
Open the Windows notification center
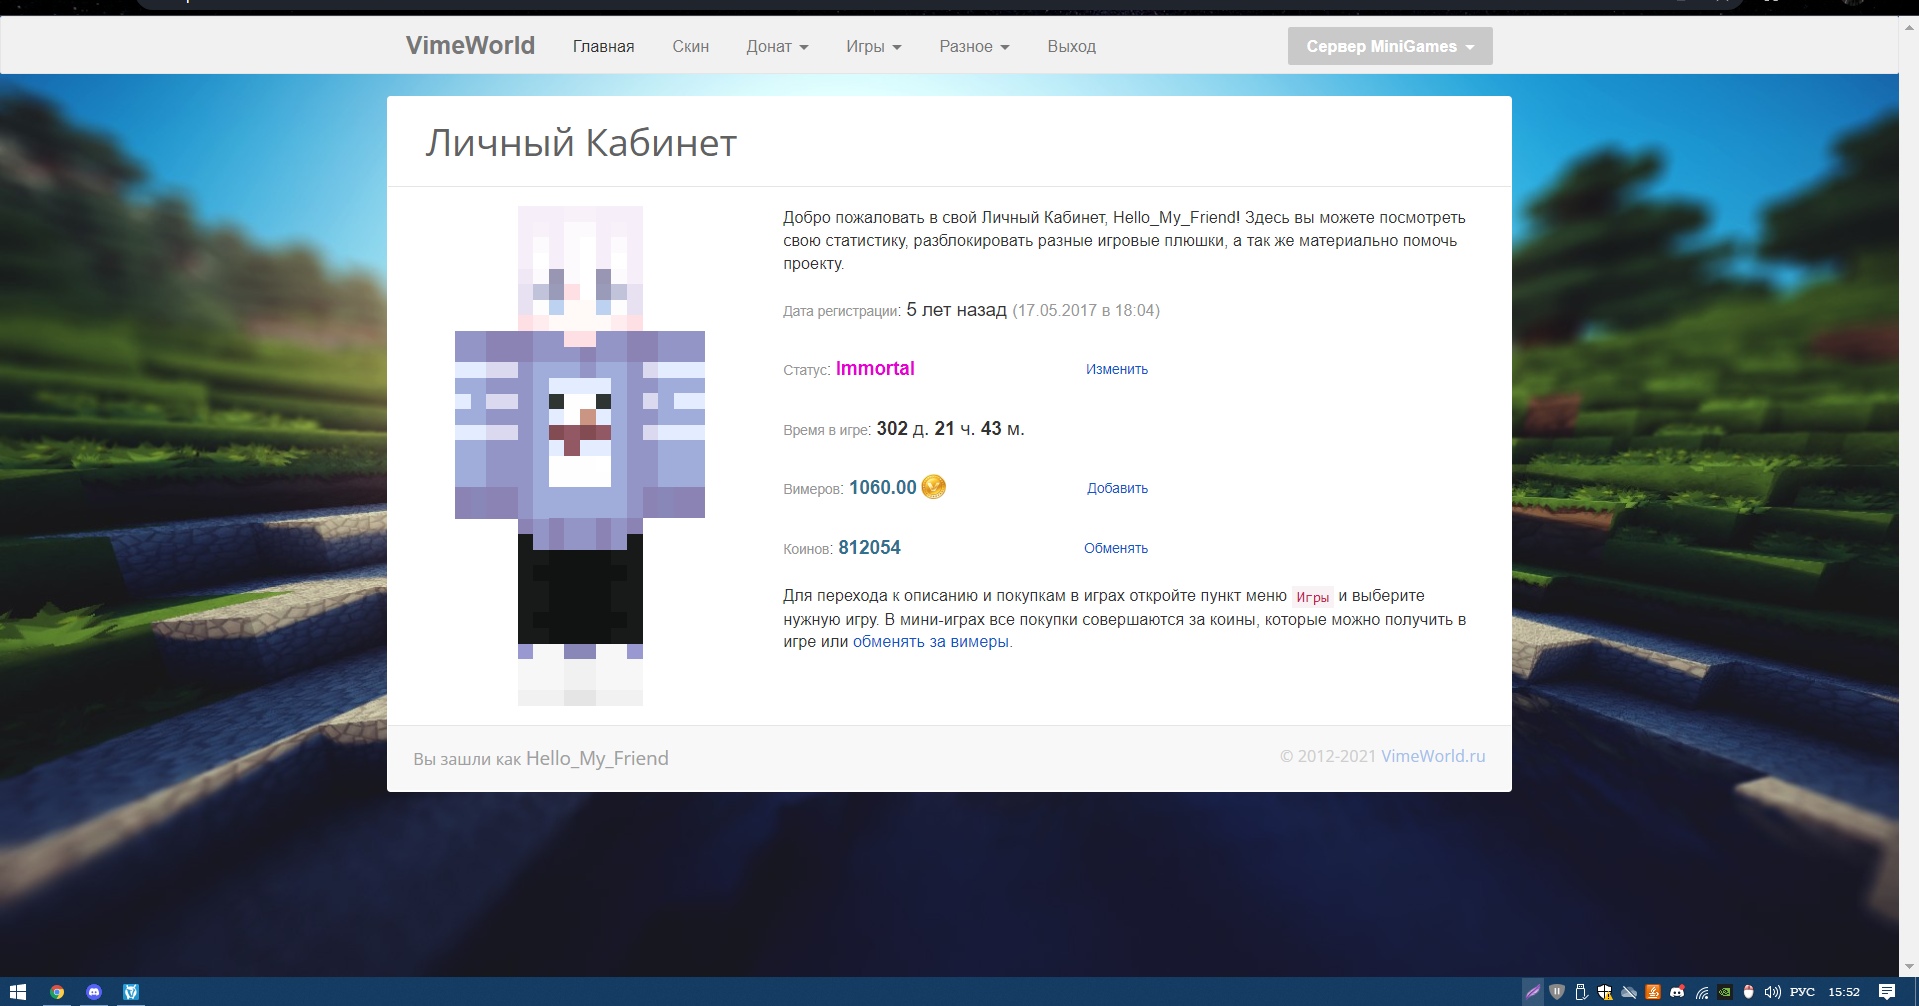click(x=1887, y=992)
